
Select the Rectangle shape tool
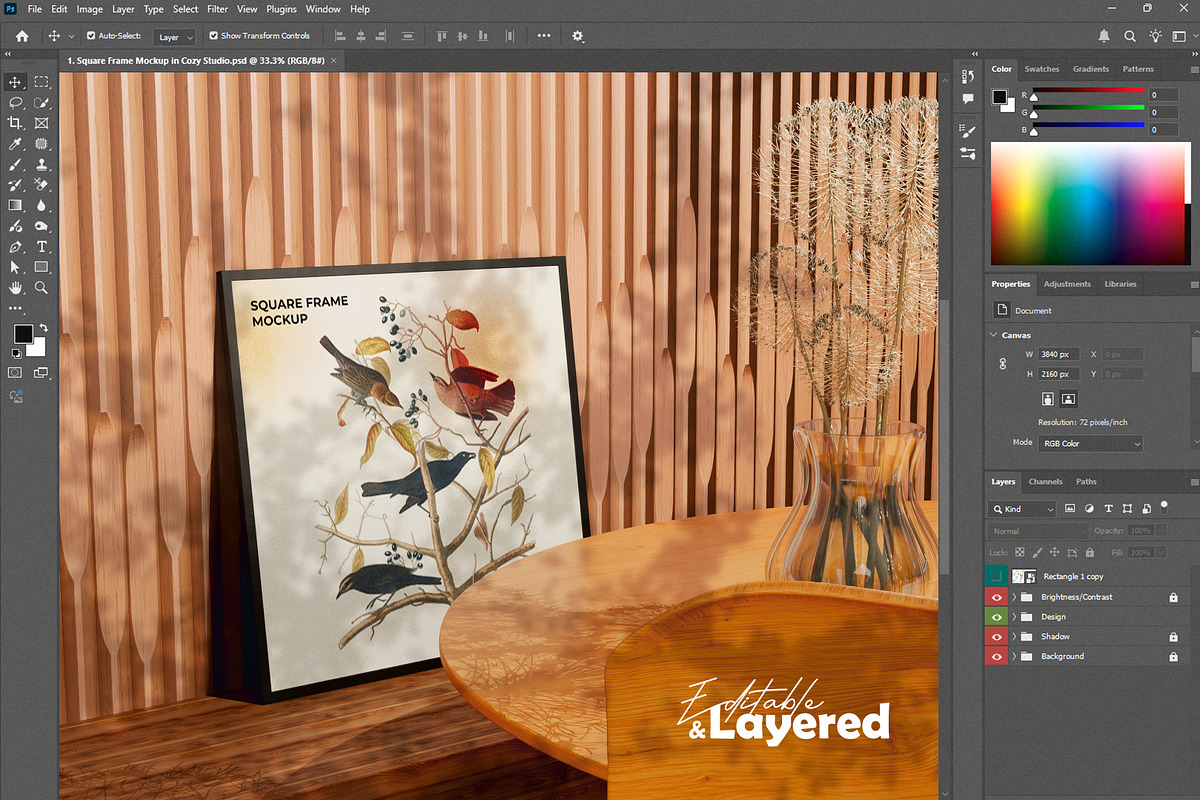[x=42, y=267]
